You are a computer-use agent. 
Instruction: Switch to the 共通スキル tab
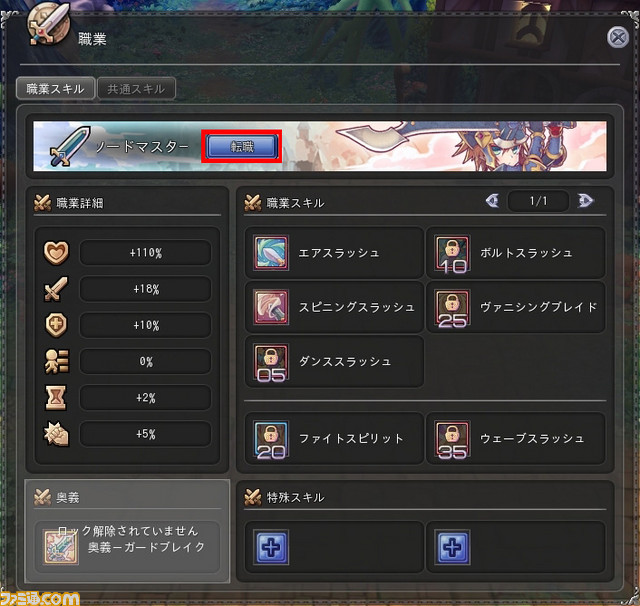[136, 89]
